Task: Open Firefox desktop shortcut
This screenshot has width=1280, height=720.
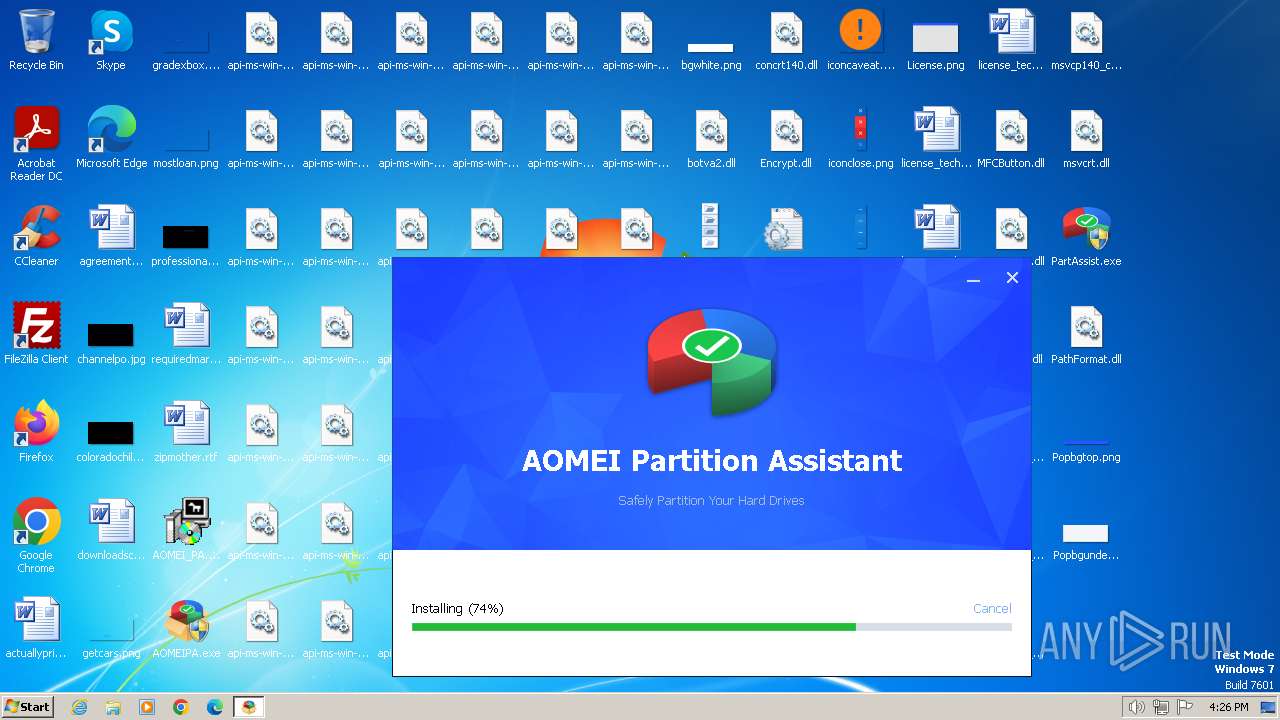Action: pos(36,433)
